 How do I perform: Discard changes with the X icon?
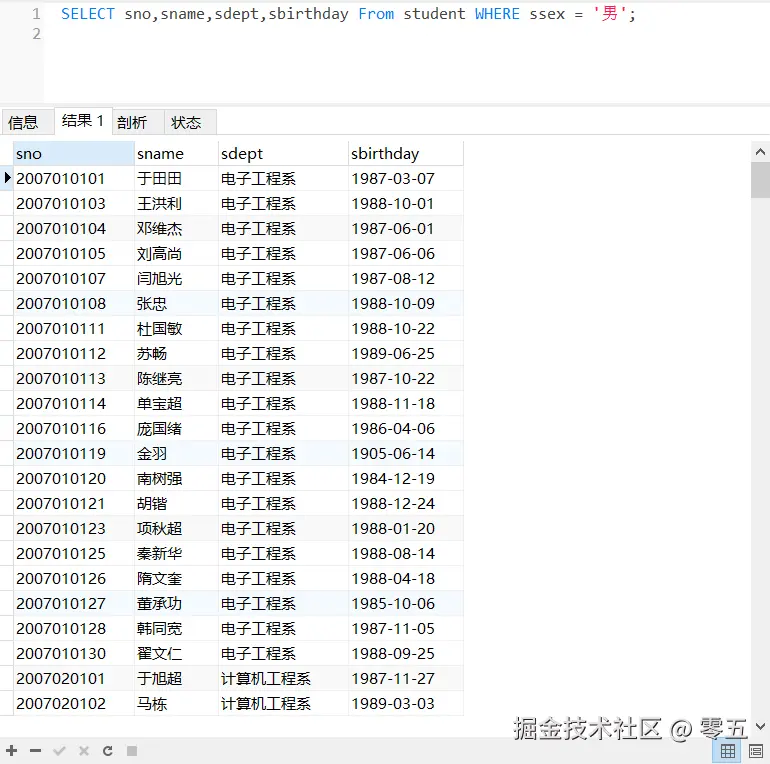[x=83, y=750]
